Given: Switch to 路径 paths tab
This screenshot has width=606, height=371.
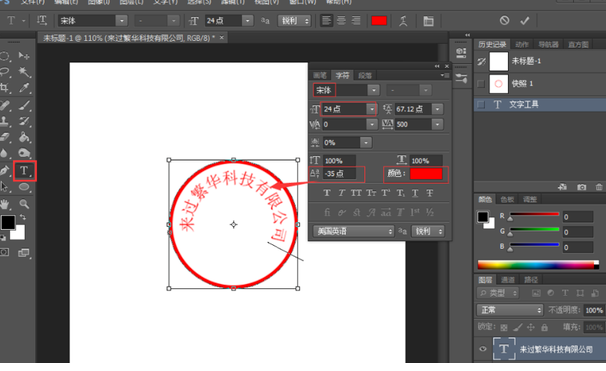Looking at the screenshot, I should [x=531, y=279].
